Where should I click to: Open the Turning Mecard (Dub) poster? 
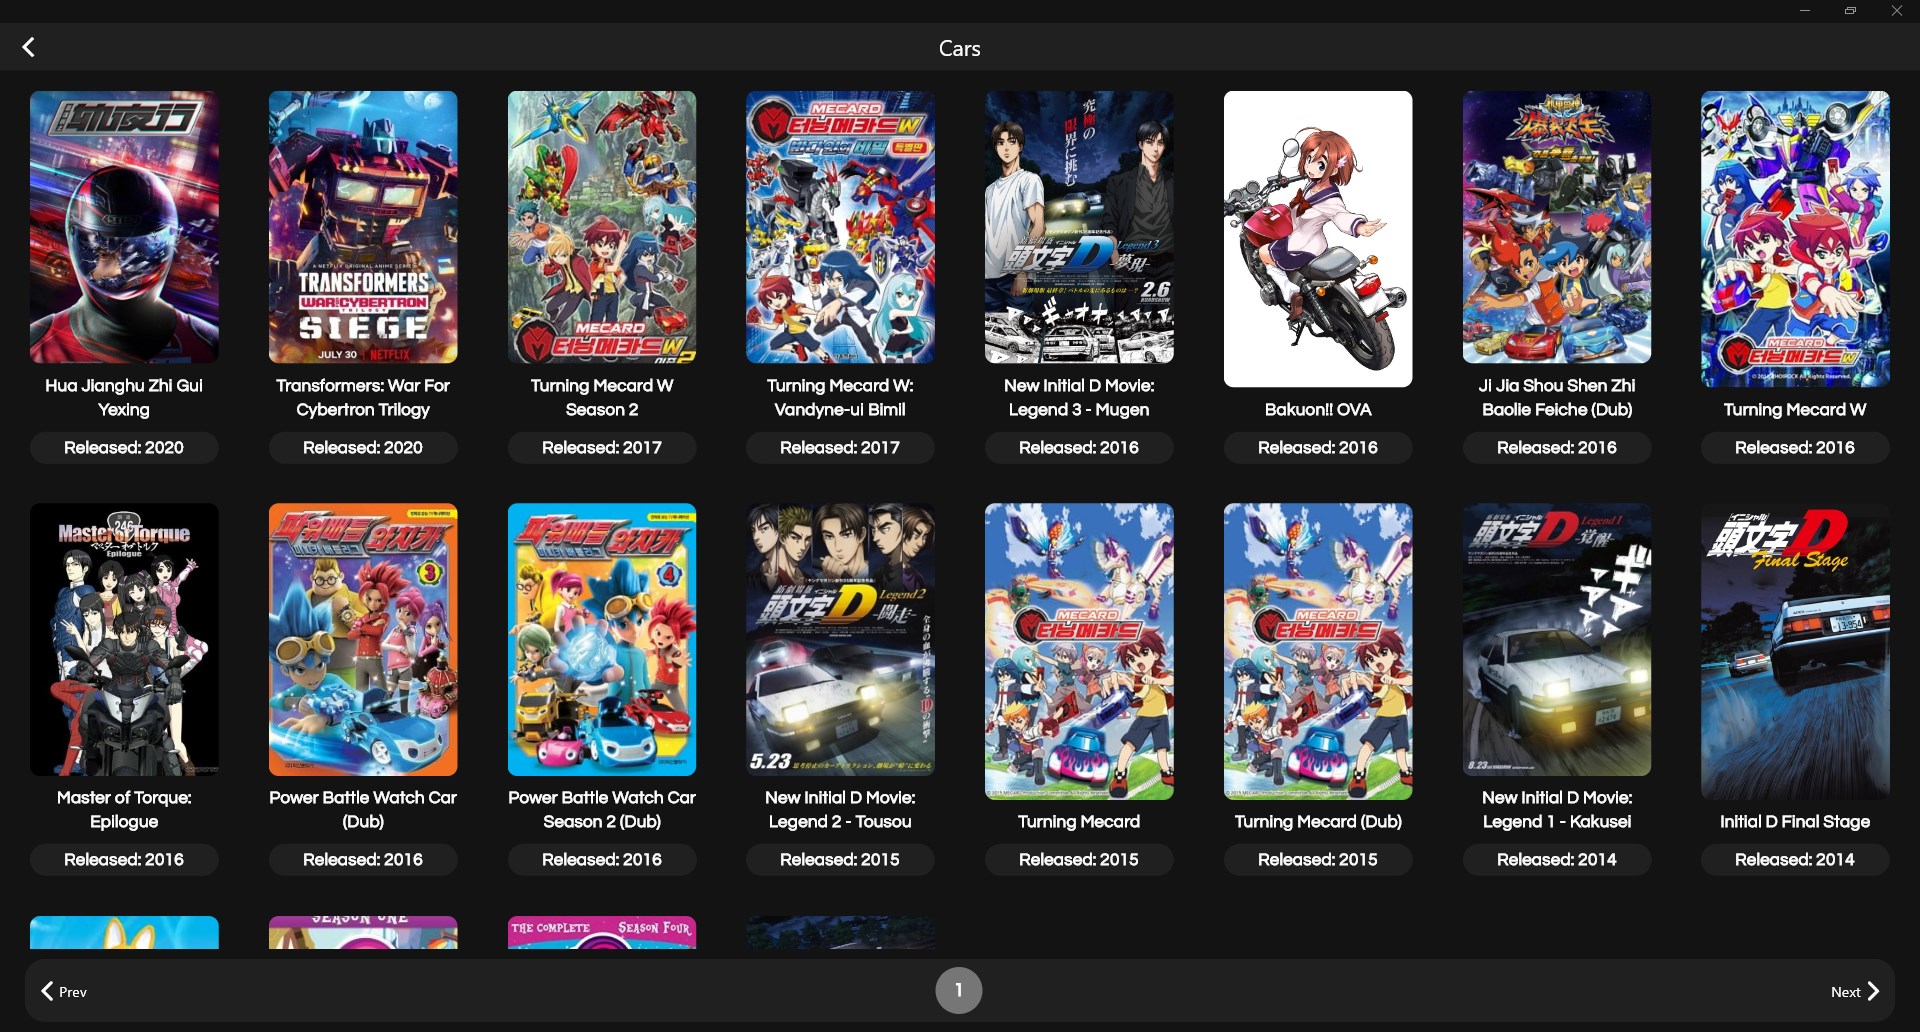(x=1318, y=651)
